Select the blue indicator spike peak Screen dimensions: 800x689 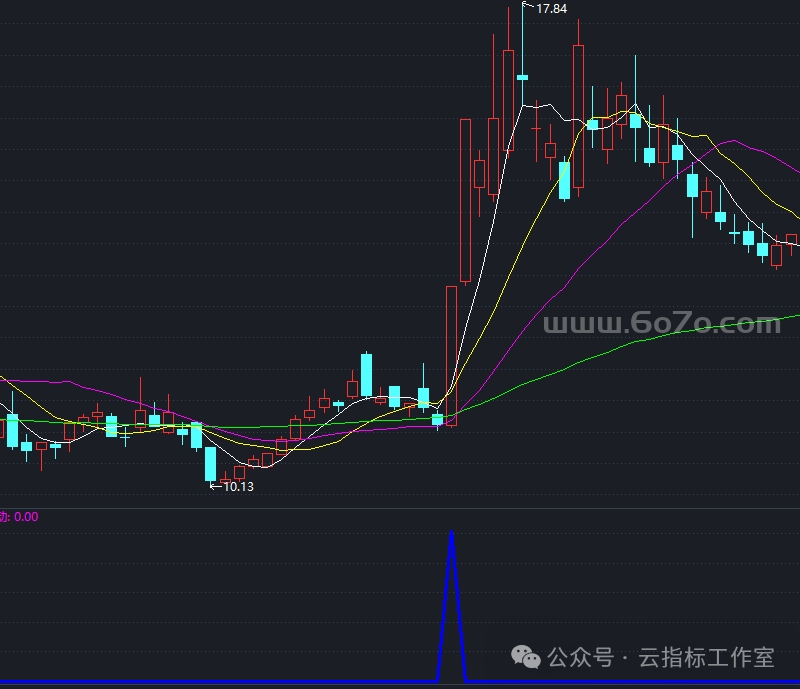452,537
